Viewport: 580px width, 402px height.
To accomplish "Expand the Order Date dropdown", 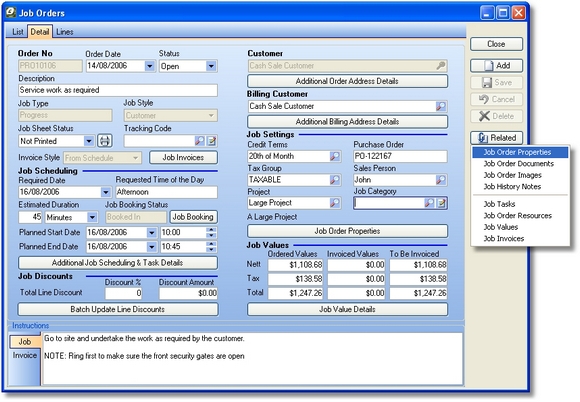I will pyautogui.click(x=149, y=66).
